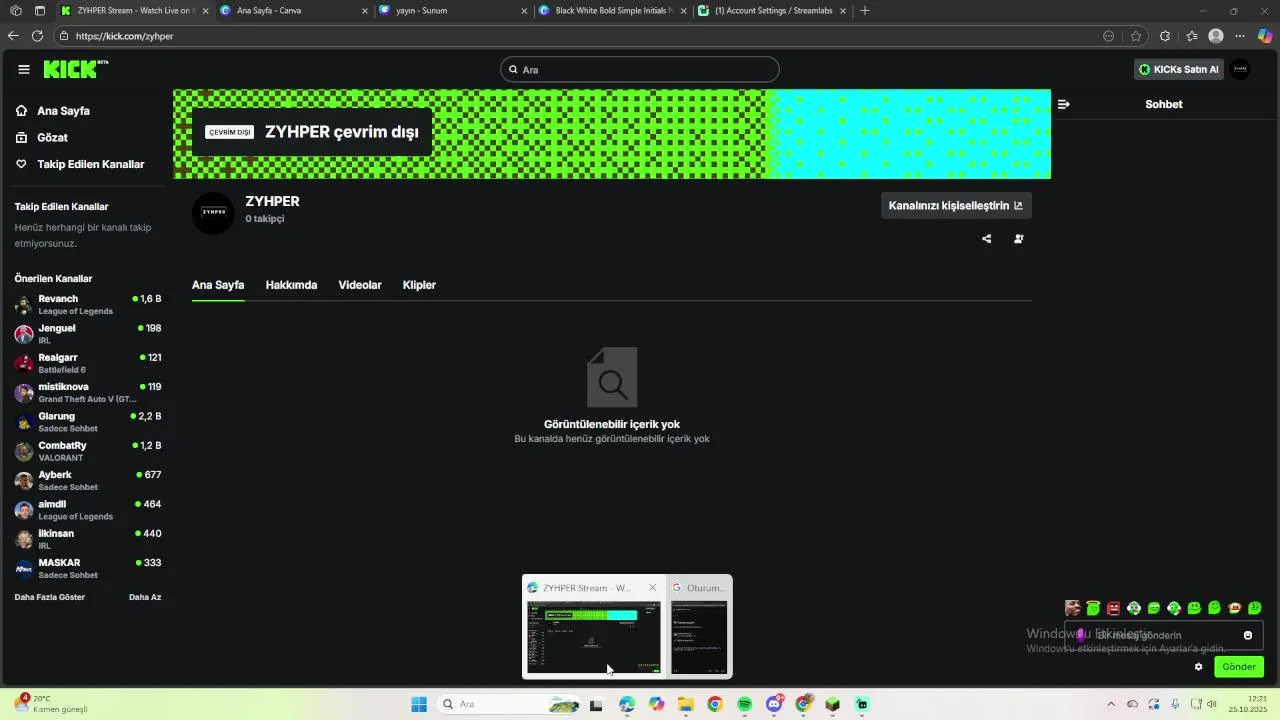The height and width of the screenshot is (720, 1280).
Task: Open the ZYHPER channel profile picture
Action: click(213, 212)
